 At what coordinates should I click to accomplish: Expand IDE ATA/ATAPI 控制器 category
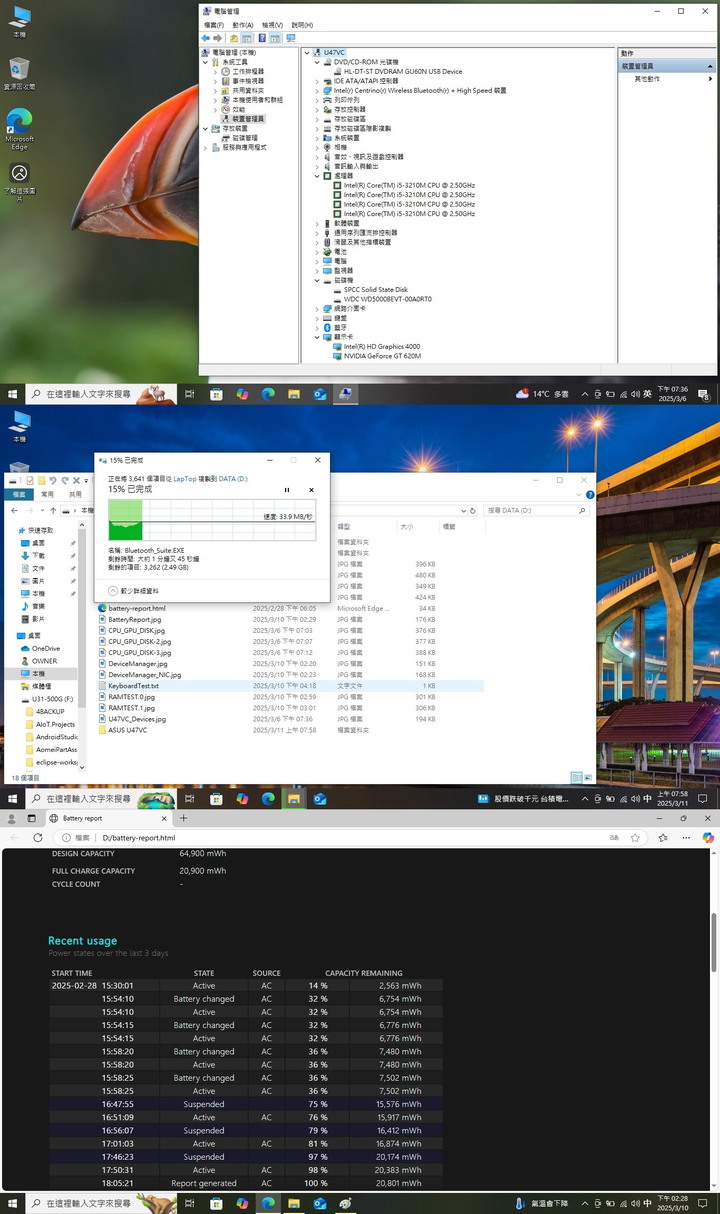(x=317, y=81)
